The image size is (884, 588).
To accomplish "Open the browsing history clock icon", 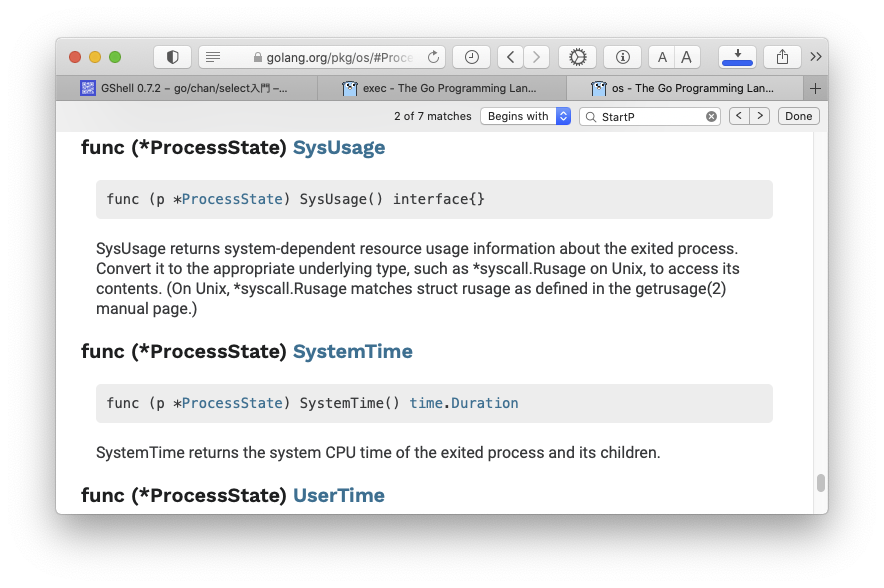I will coord(471,57).
